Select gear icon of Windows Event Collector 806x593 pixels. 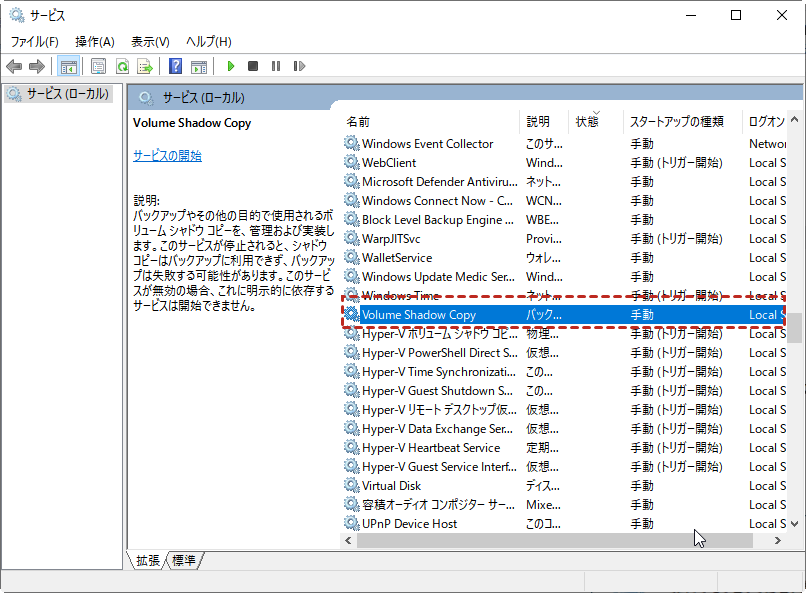352,143
